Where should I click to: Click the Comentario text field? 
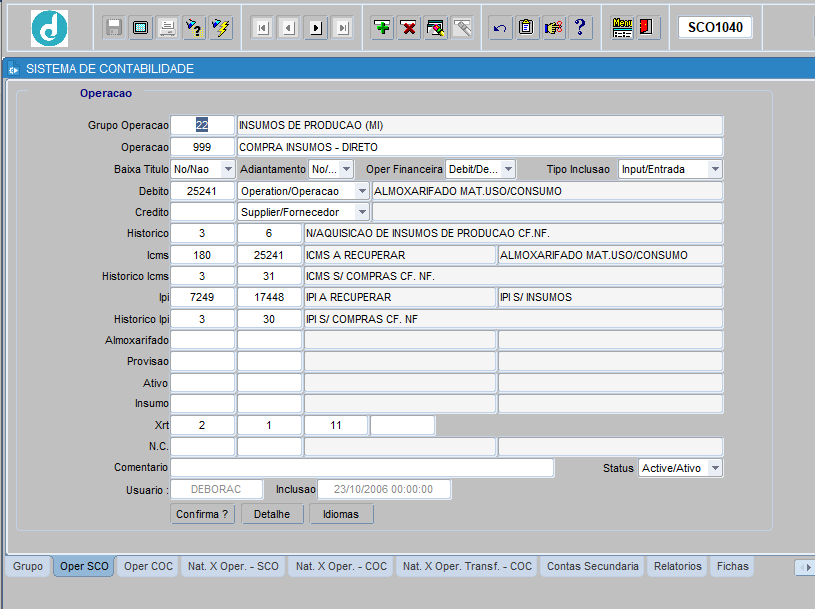coord(362,468)
